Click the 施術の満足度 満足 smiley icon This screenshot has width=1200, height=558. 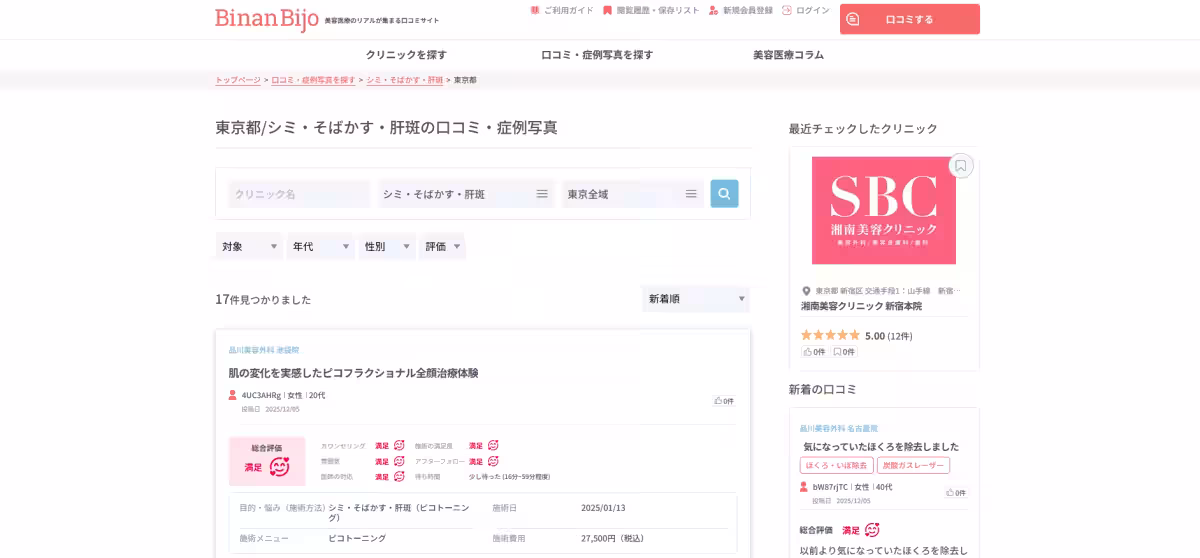pyautogui.click(x=493, y=445)
